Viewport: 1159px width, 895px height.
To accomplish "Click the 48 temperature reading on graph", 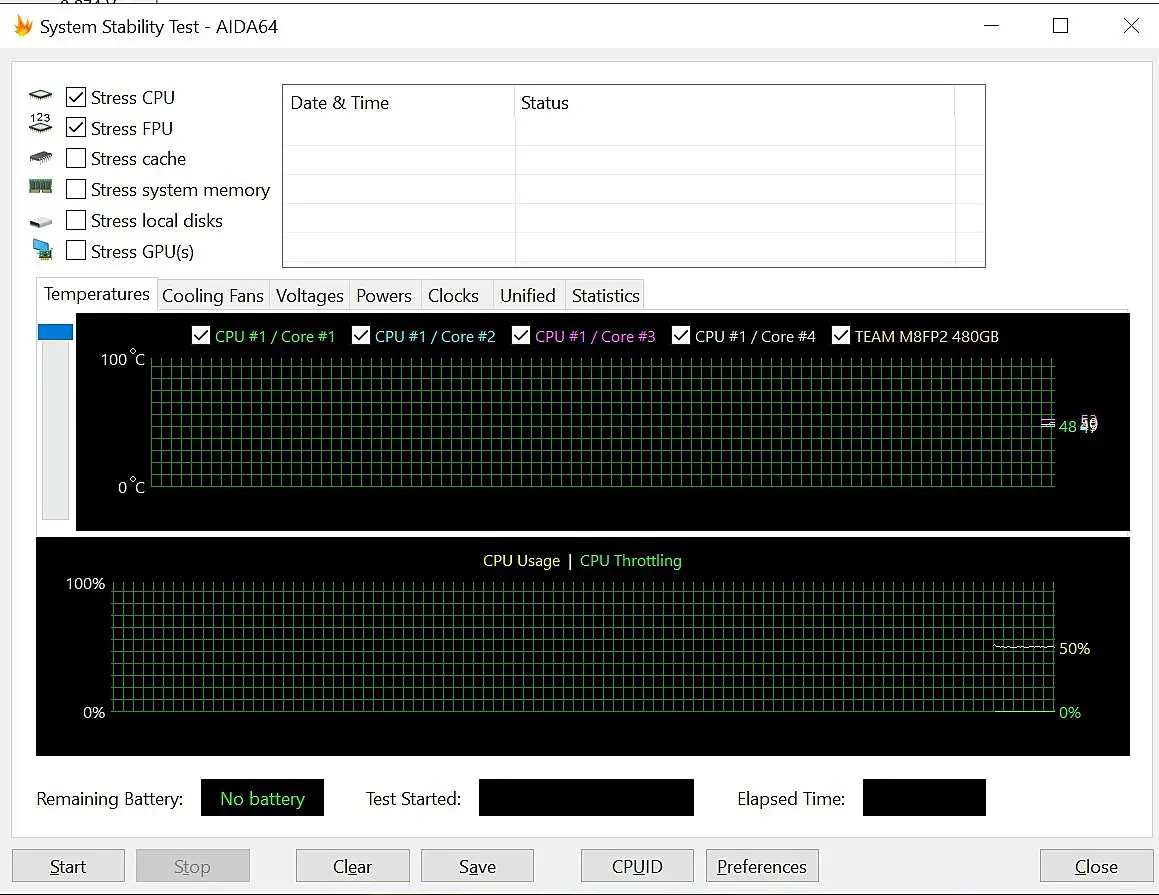I will coord(1067,426).
